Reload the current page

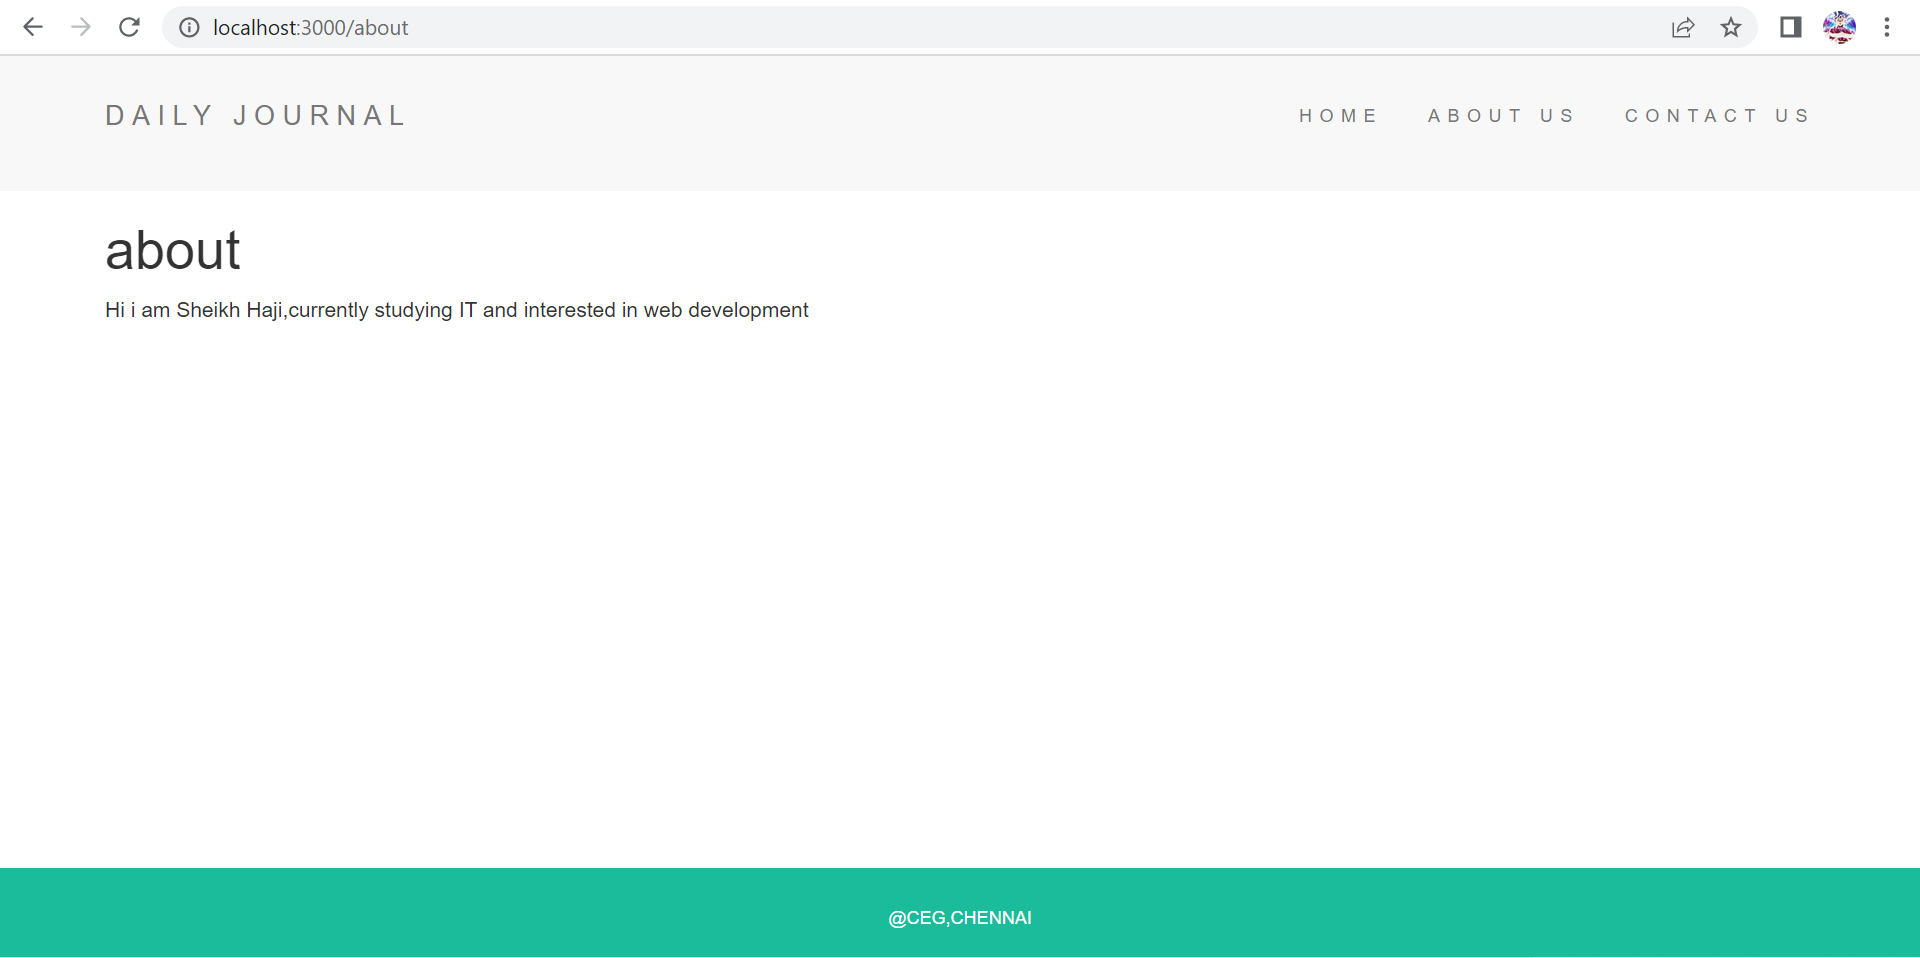(x=129, y=27)
